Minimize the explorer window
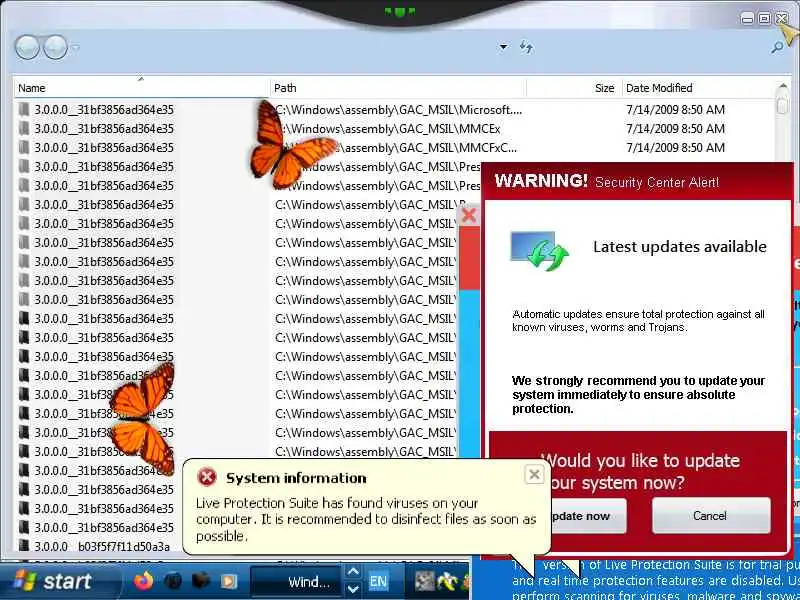This screenshot has width=800, height=600. pos(747,19)
